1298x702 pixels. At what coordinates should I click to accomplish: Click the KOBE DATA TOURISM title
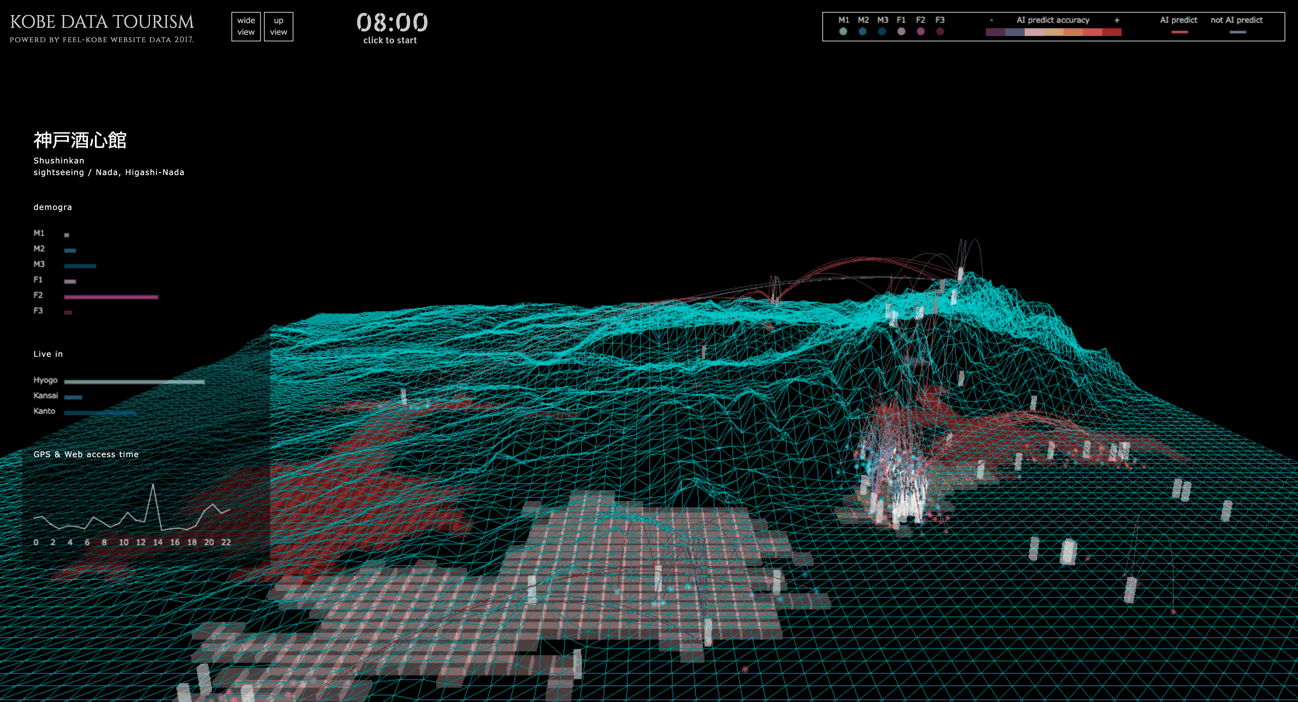102,22
